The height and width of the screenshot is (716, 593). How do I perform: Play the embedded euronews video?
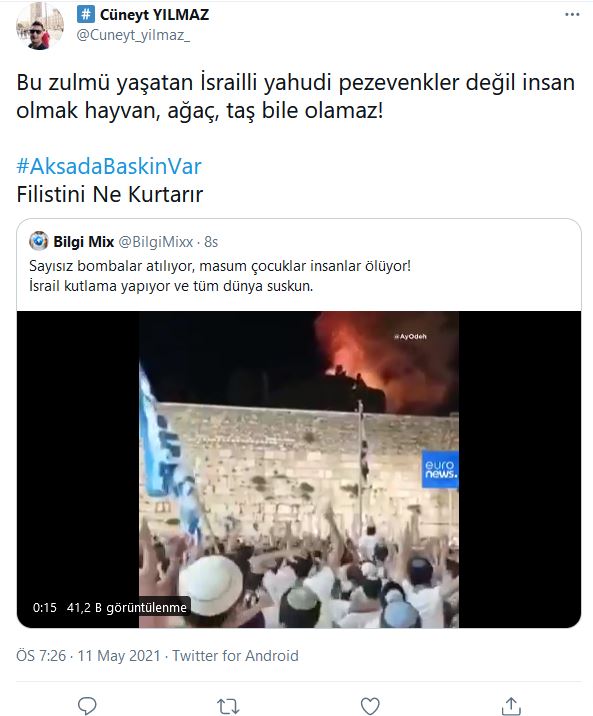click(299, 469)
